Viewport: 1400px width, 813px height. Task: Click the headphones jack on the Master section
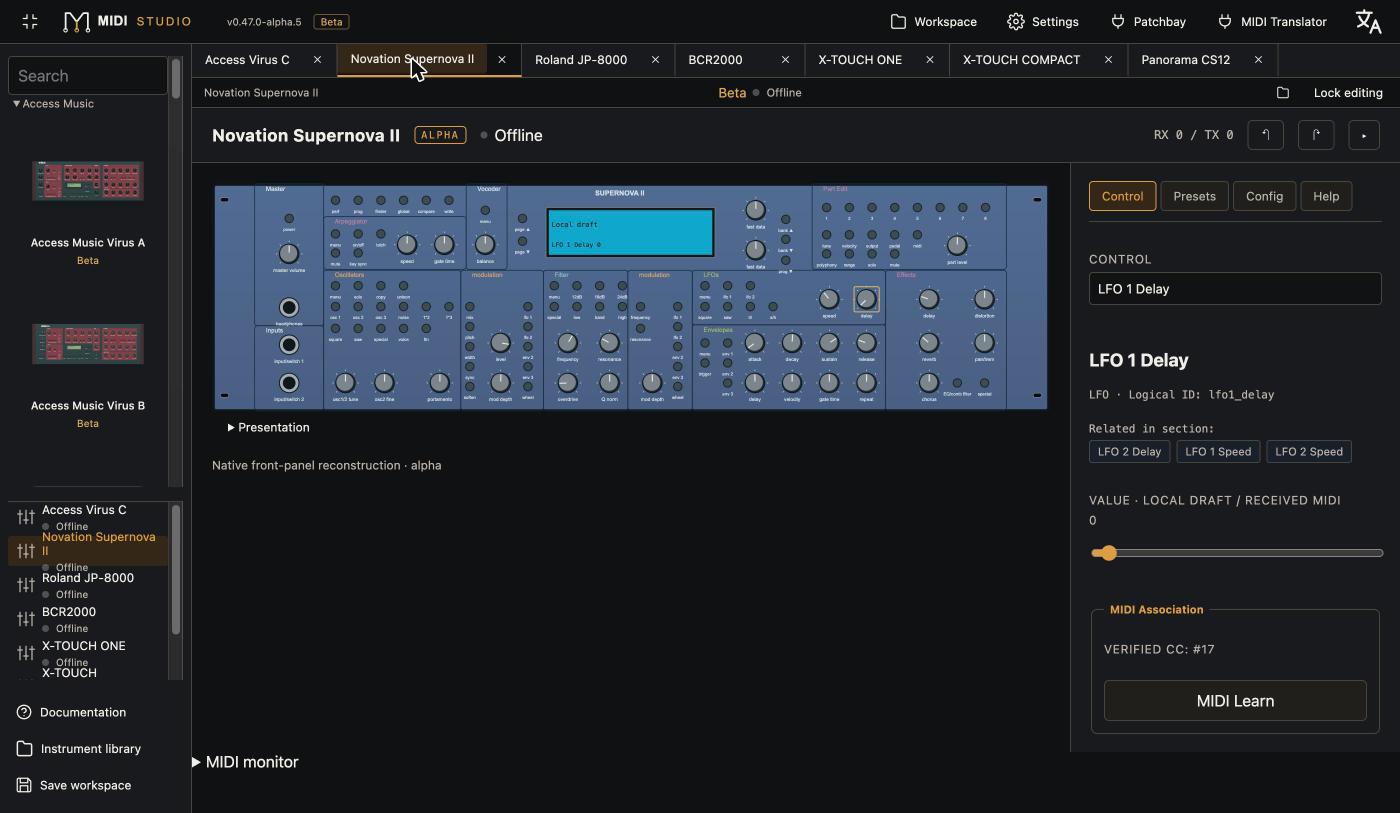point(289,308)
